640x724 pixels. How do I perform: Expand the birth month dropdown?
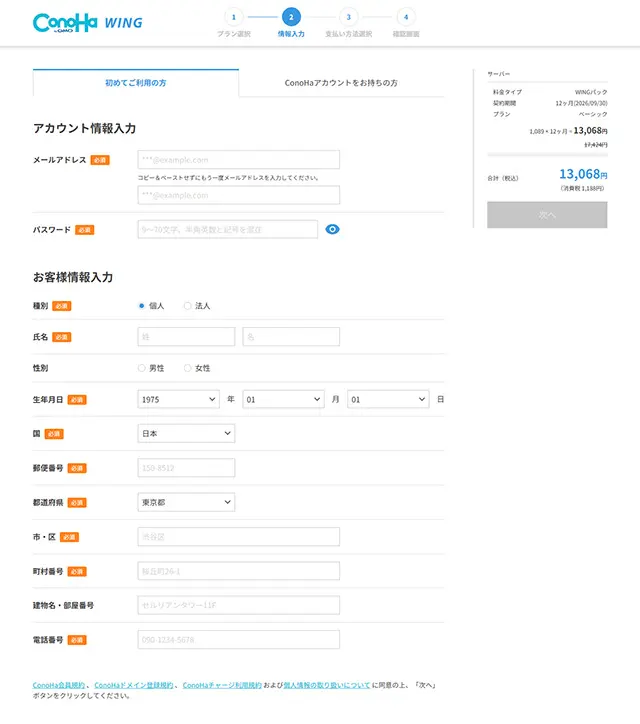(283, 399)
